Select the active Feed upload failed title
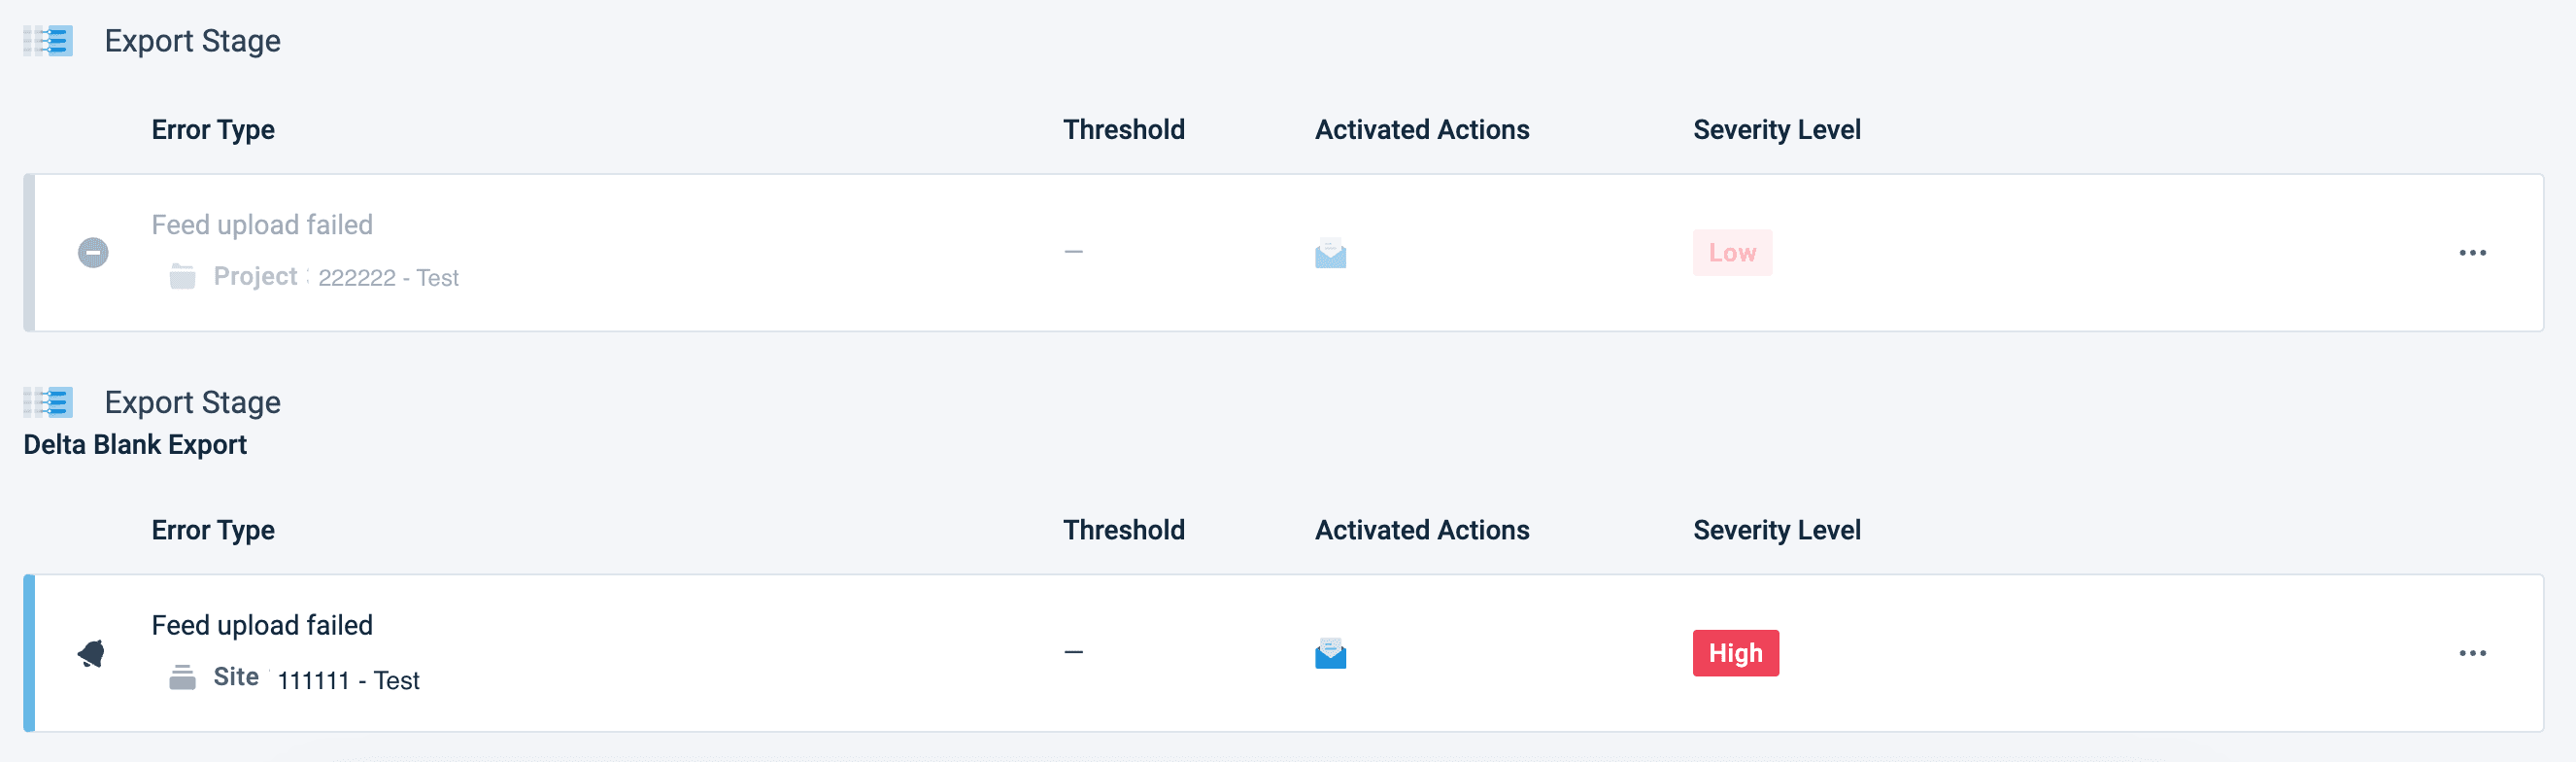The width and height of the screenshot is (2576, 762). (x=262, y=625)
